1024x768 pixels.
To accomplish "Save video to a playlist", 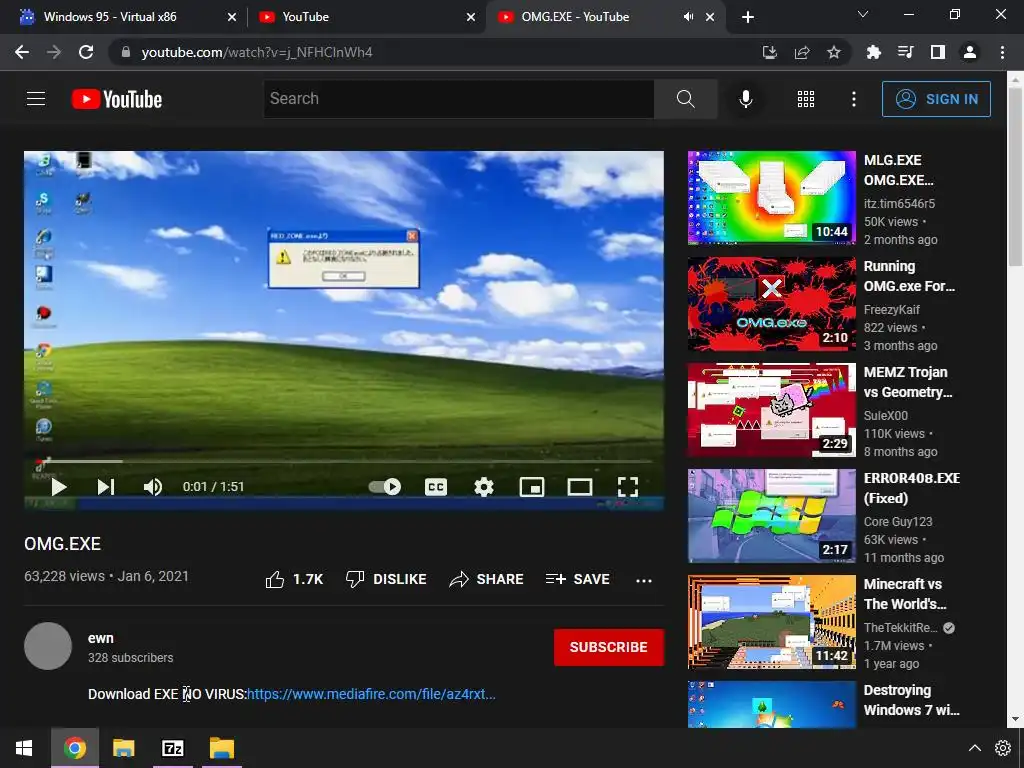I will pyautogui.click(x=577, y=579).
